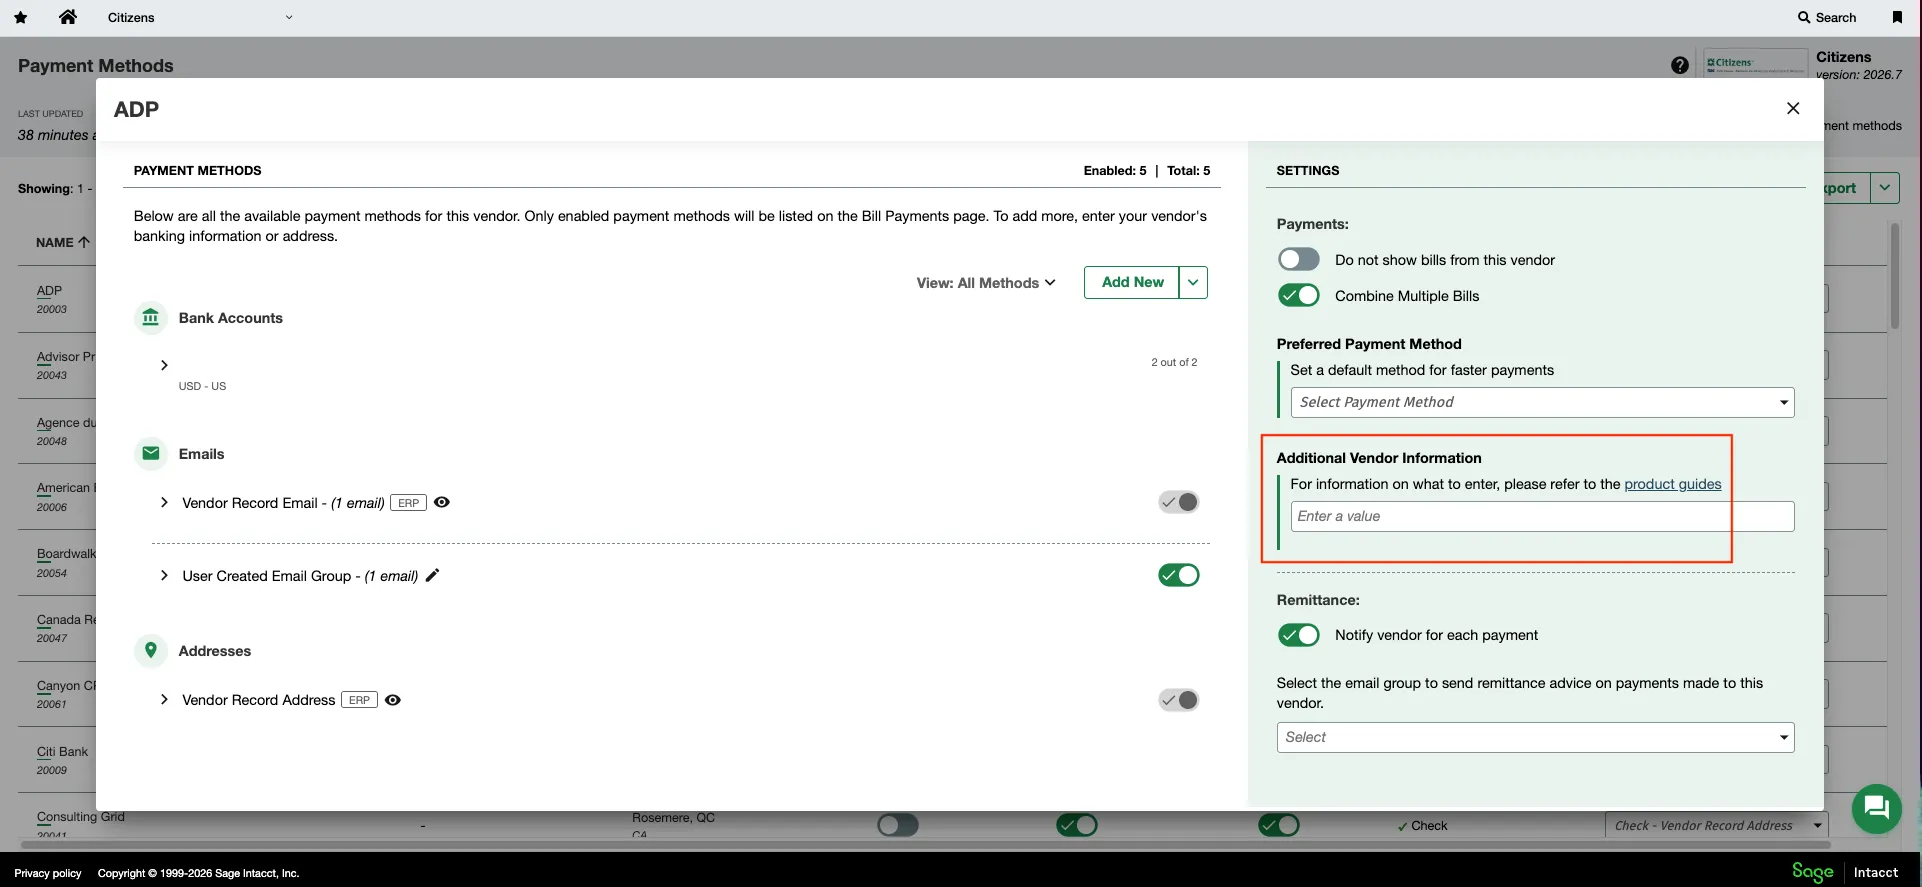Click the Emails envelope icon
Viewport: 1922px width, 887px height.
pyautogui.click(x=151, y=454)
